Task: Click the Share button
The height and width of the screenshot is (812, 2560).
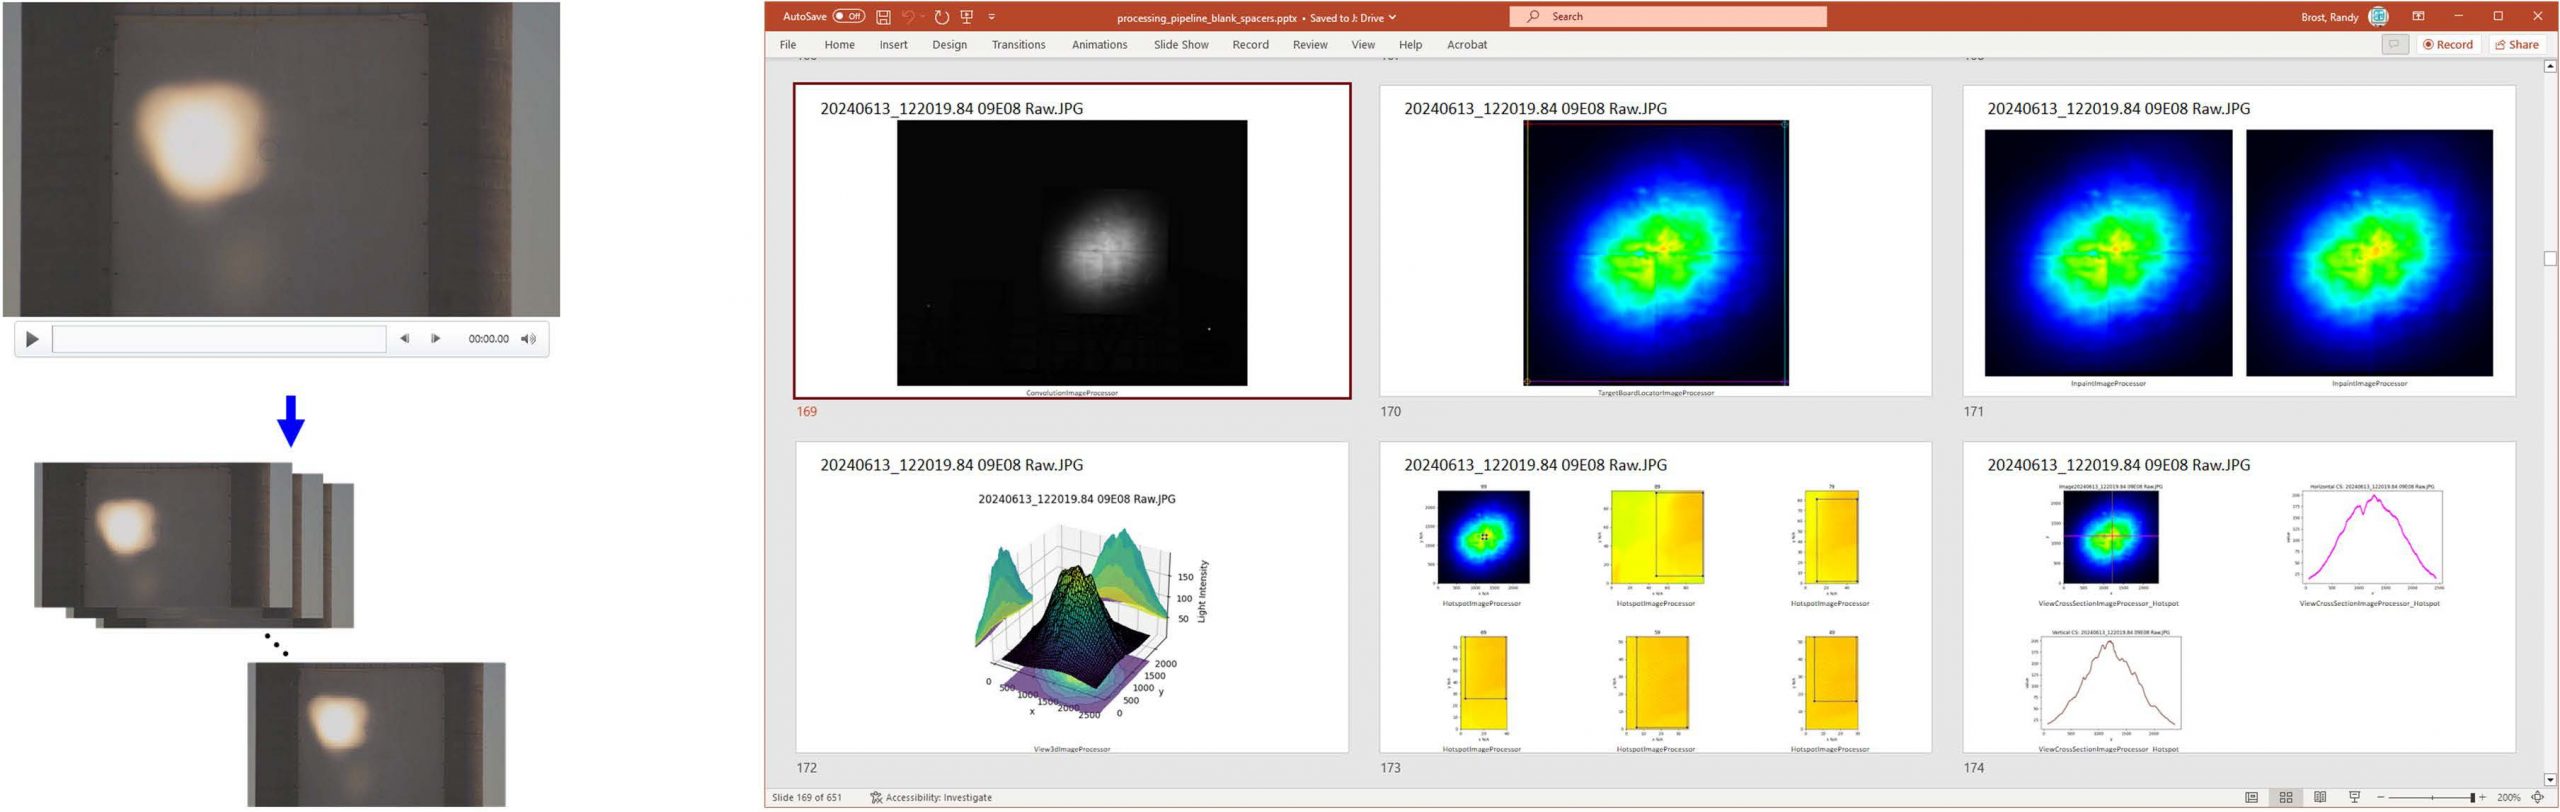Action: (2517, 45)
